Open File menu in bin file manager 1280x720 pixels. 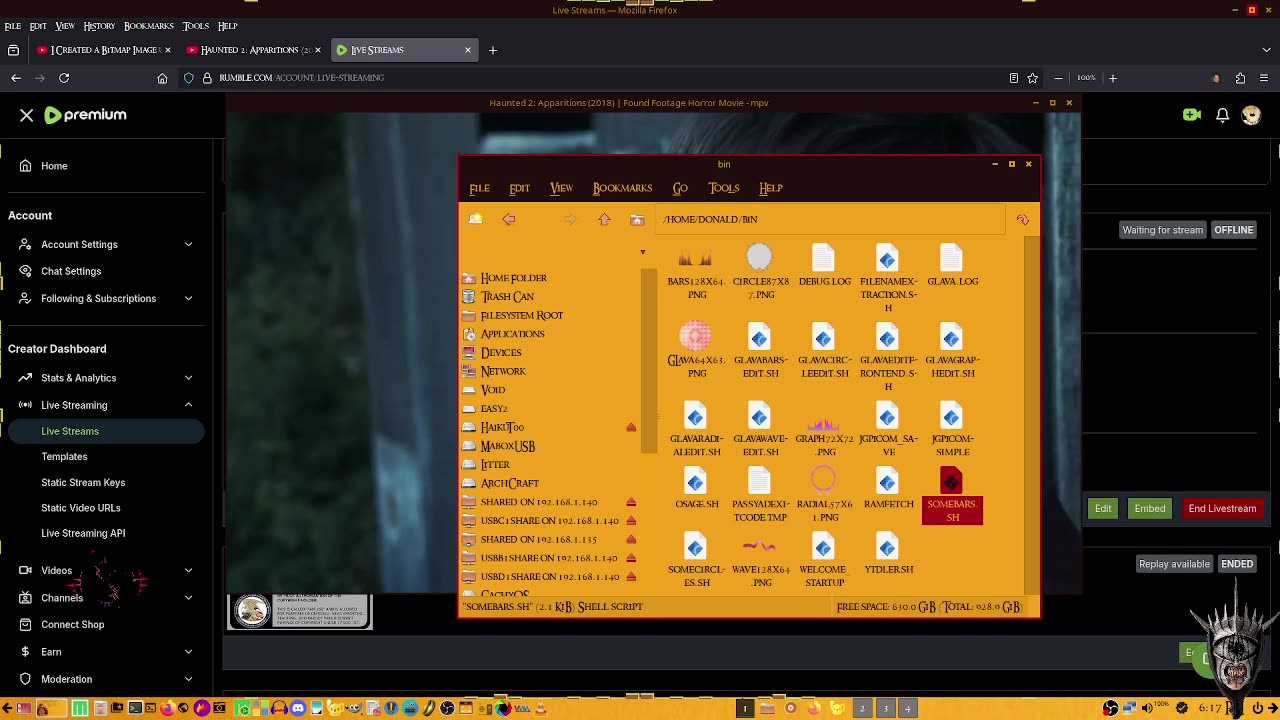[x=479, y=188]
